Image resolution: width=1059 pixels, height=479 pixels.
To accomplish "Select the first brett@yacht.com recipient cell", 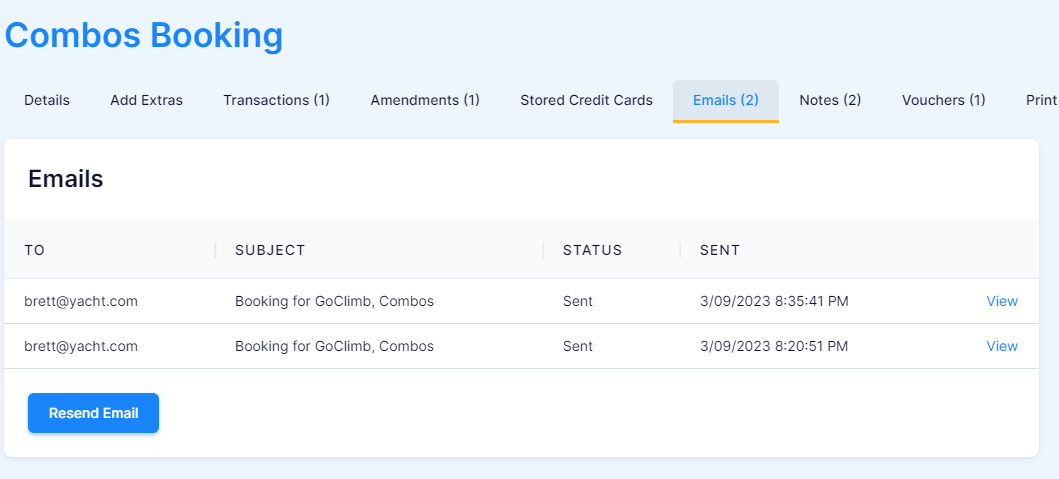I will [81, 301].
